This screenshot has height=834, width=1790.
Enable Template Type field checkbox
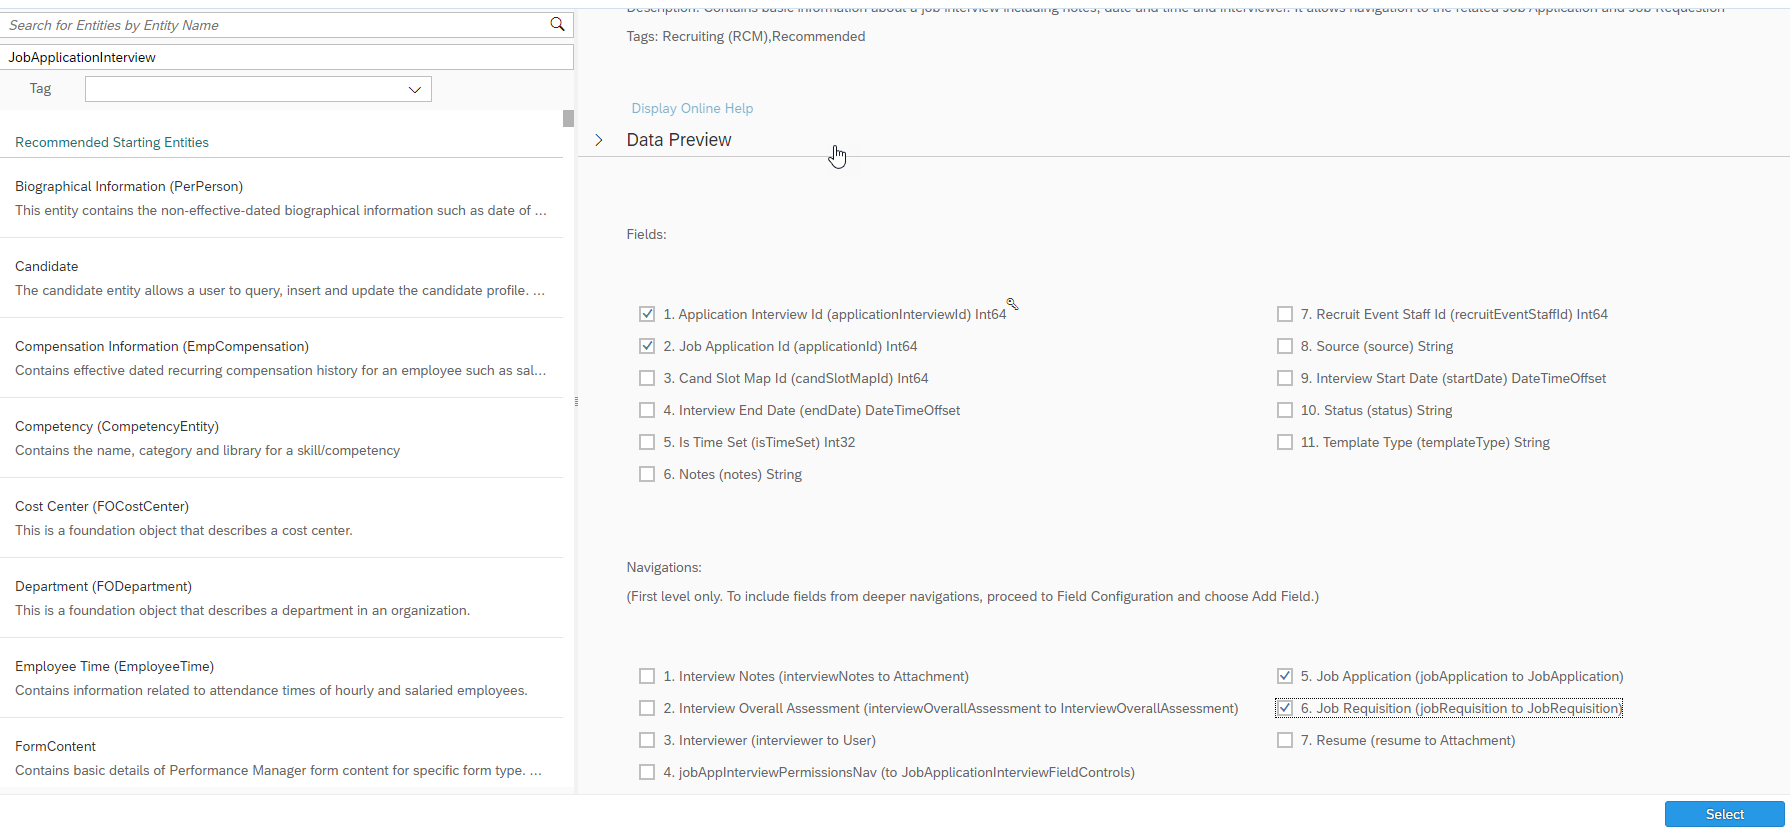pyautogui.click(x=1285, y=442)
